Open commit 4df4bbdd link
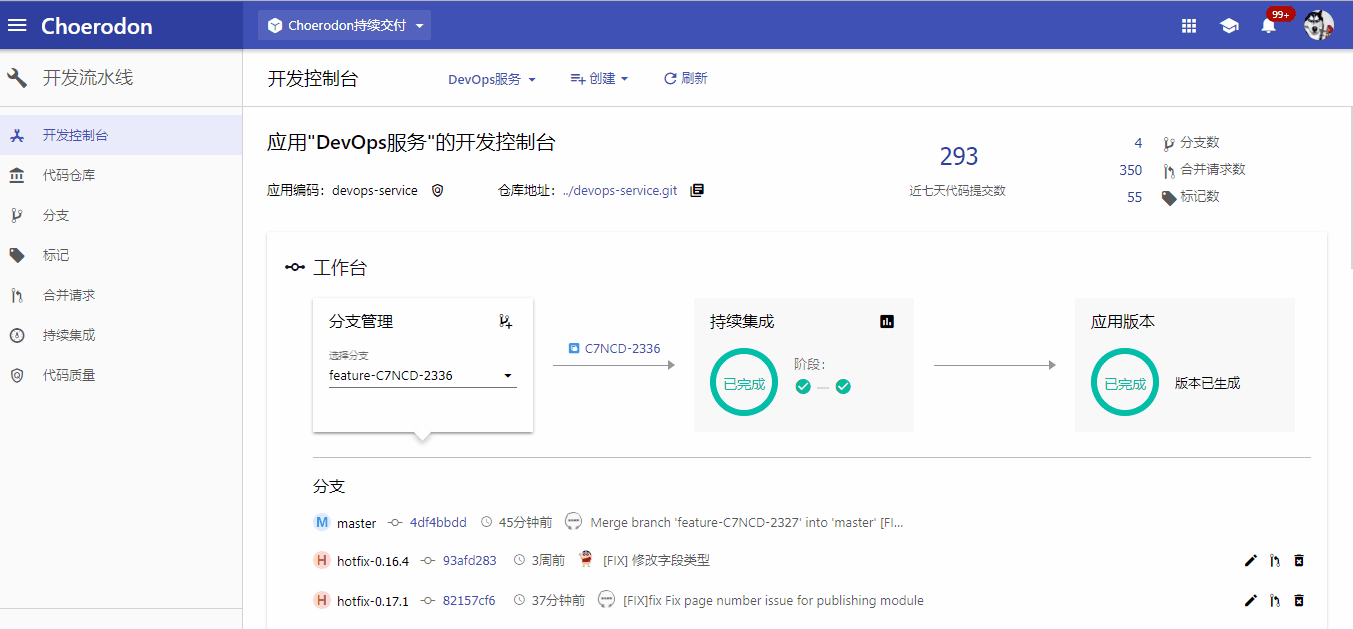 click(x=438, y=522)
